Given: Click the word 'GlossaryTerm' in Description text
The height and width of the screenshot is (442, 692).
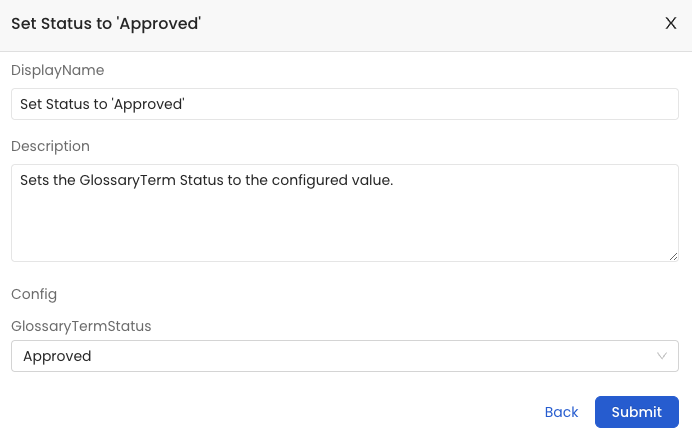Looking at the screenshot, I should (128, 180).
